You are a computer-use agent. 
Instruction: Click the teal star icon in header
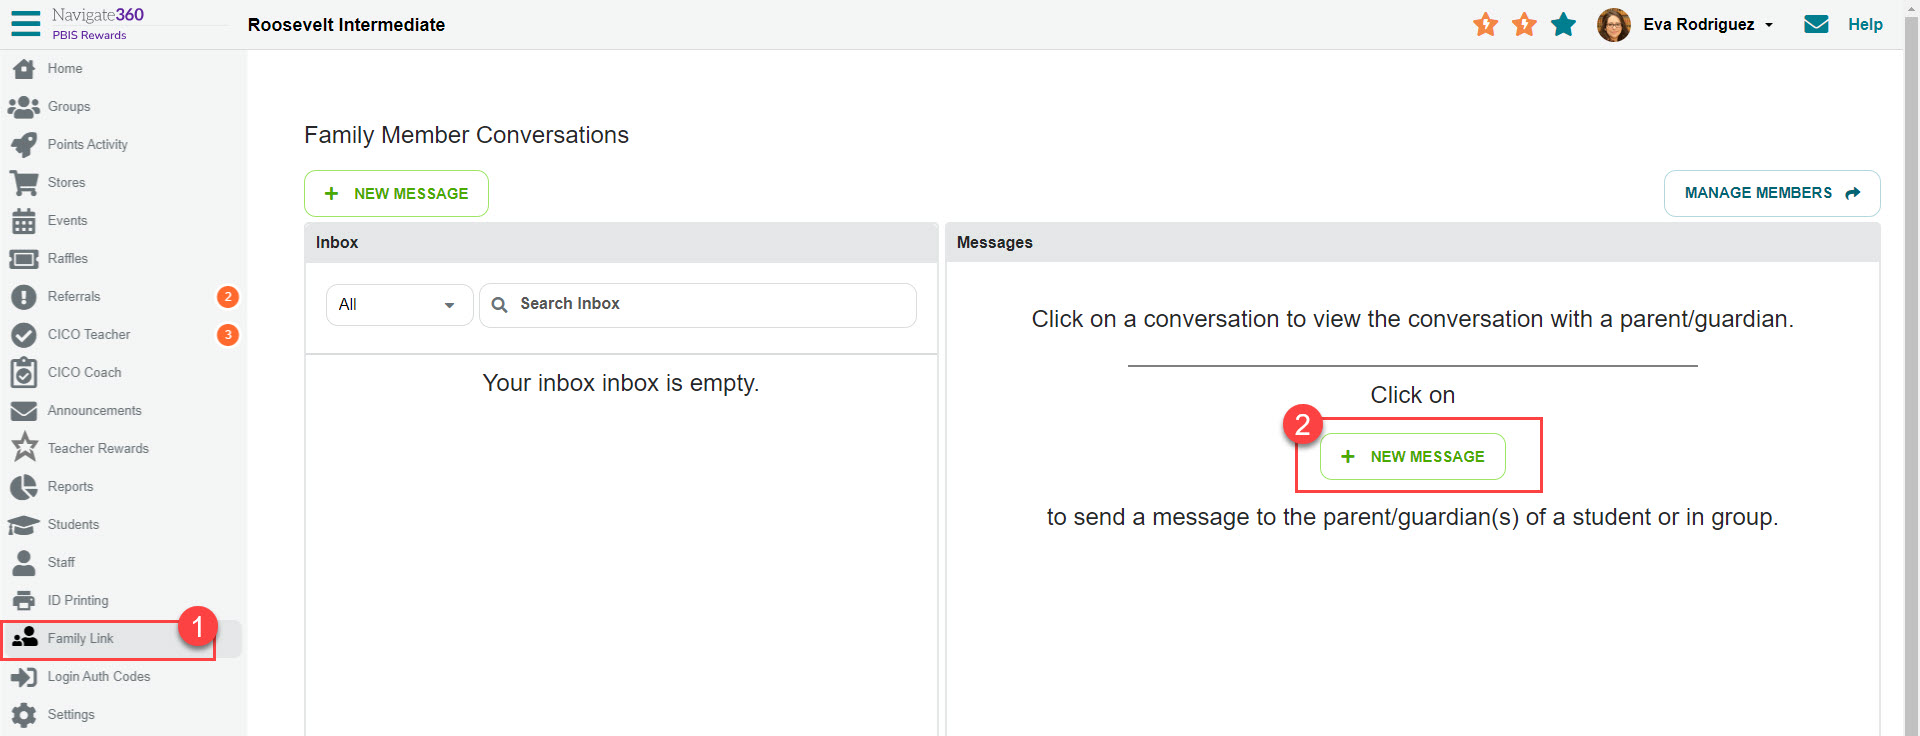point(1563,24)
